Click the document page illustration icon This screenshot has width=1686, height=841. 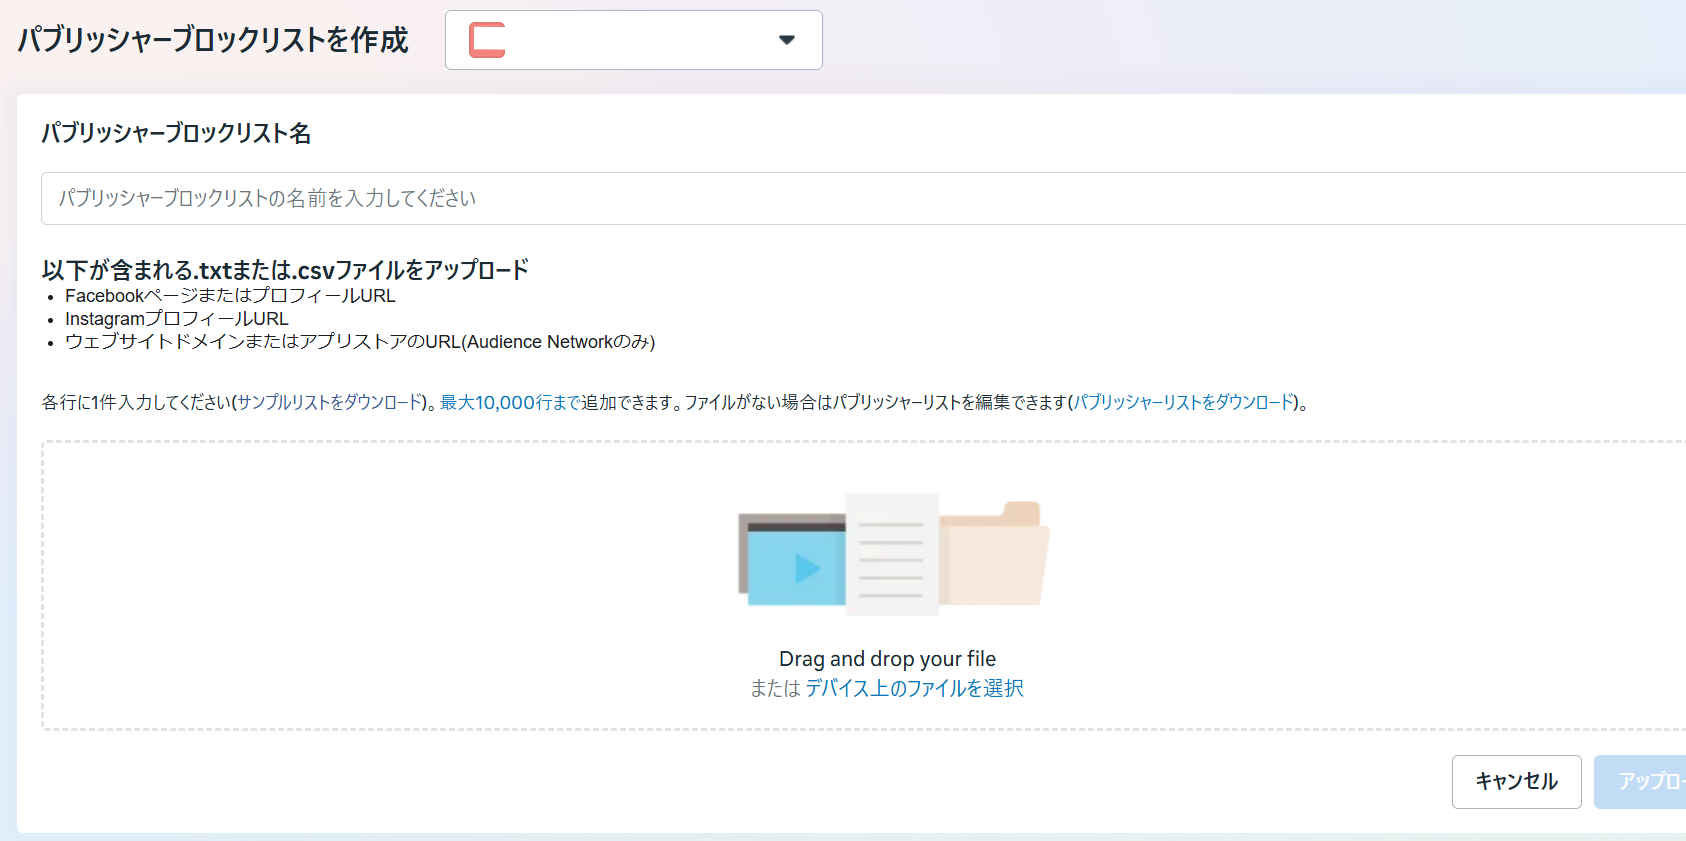tap(892, 553)
